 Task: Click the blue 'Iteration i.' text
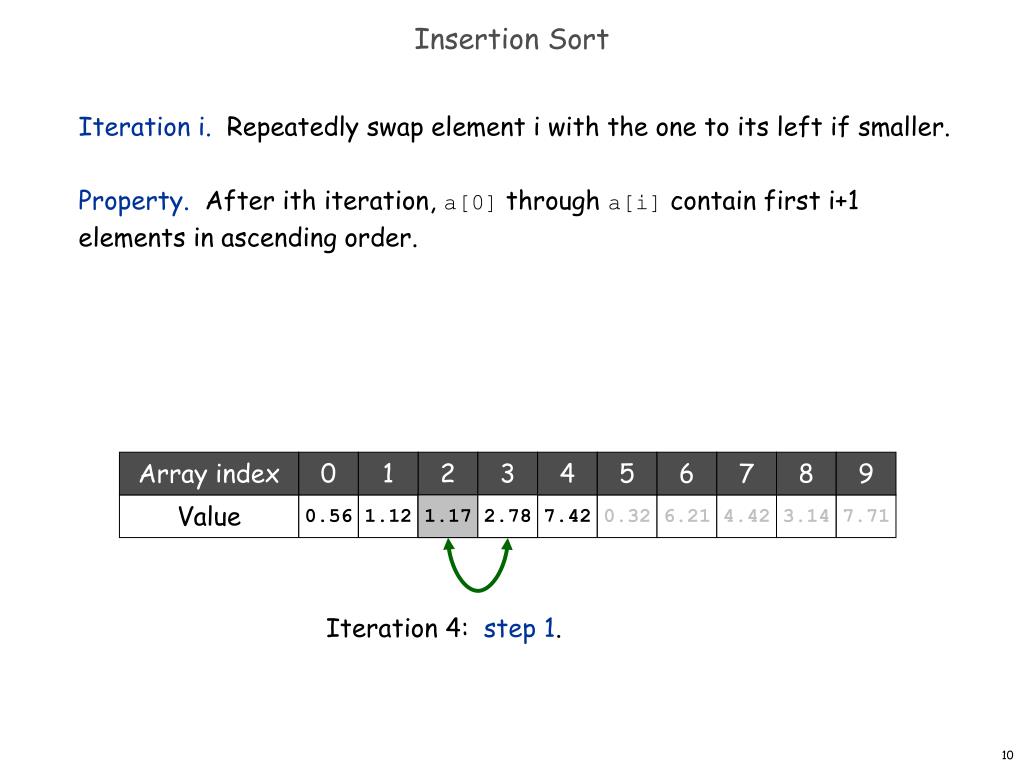(x=144, y=127)
